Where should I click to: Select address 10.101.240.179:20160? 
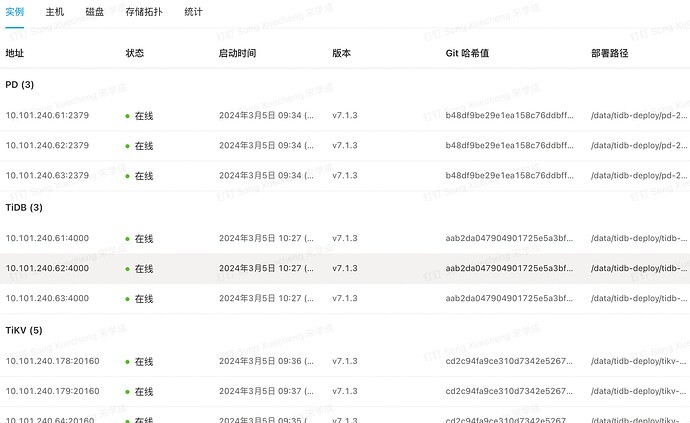pos(52,391)
